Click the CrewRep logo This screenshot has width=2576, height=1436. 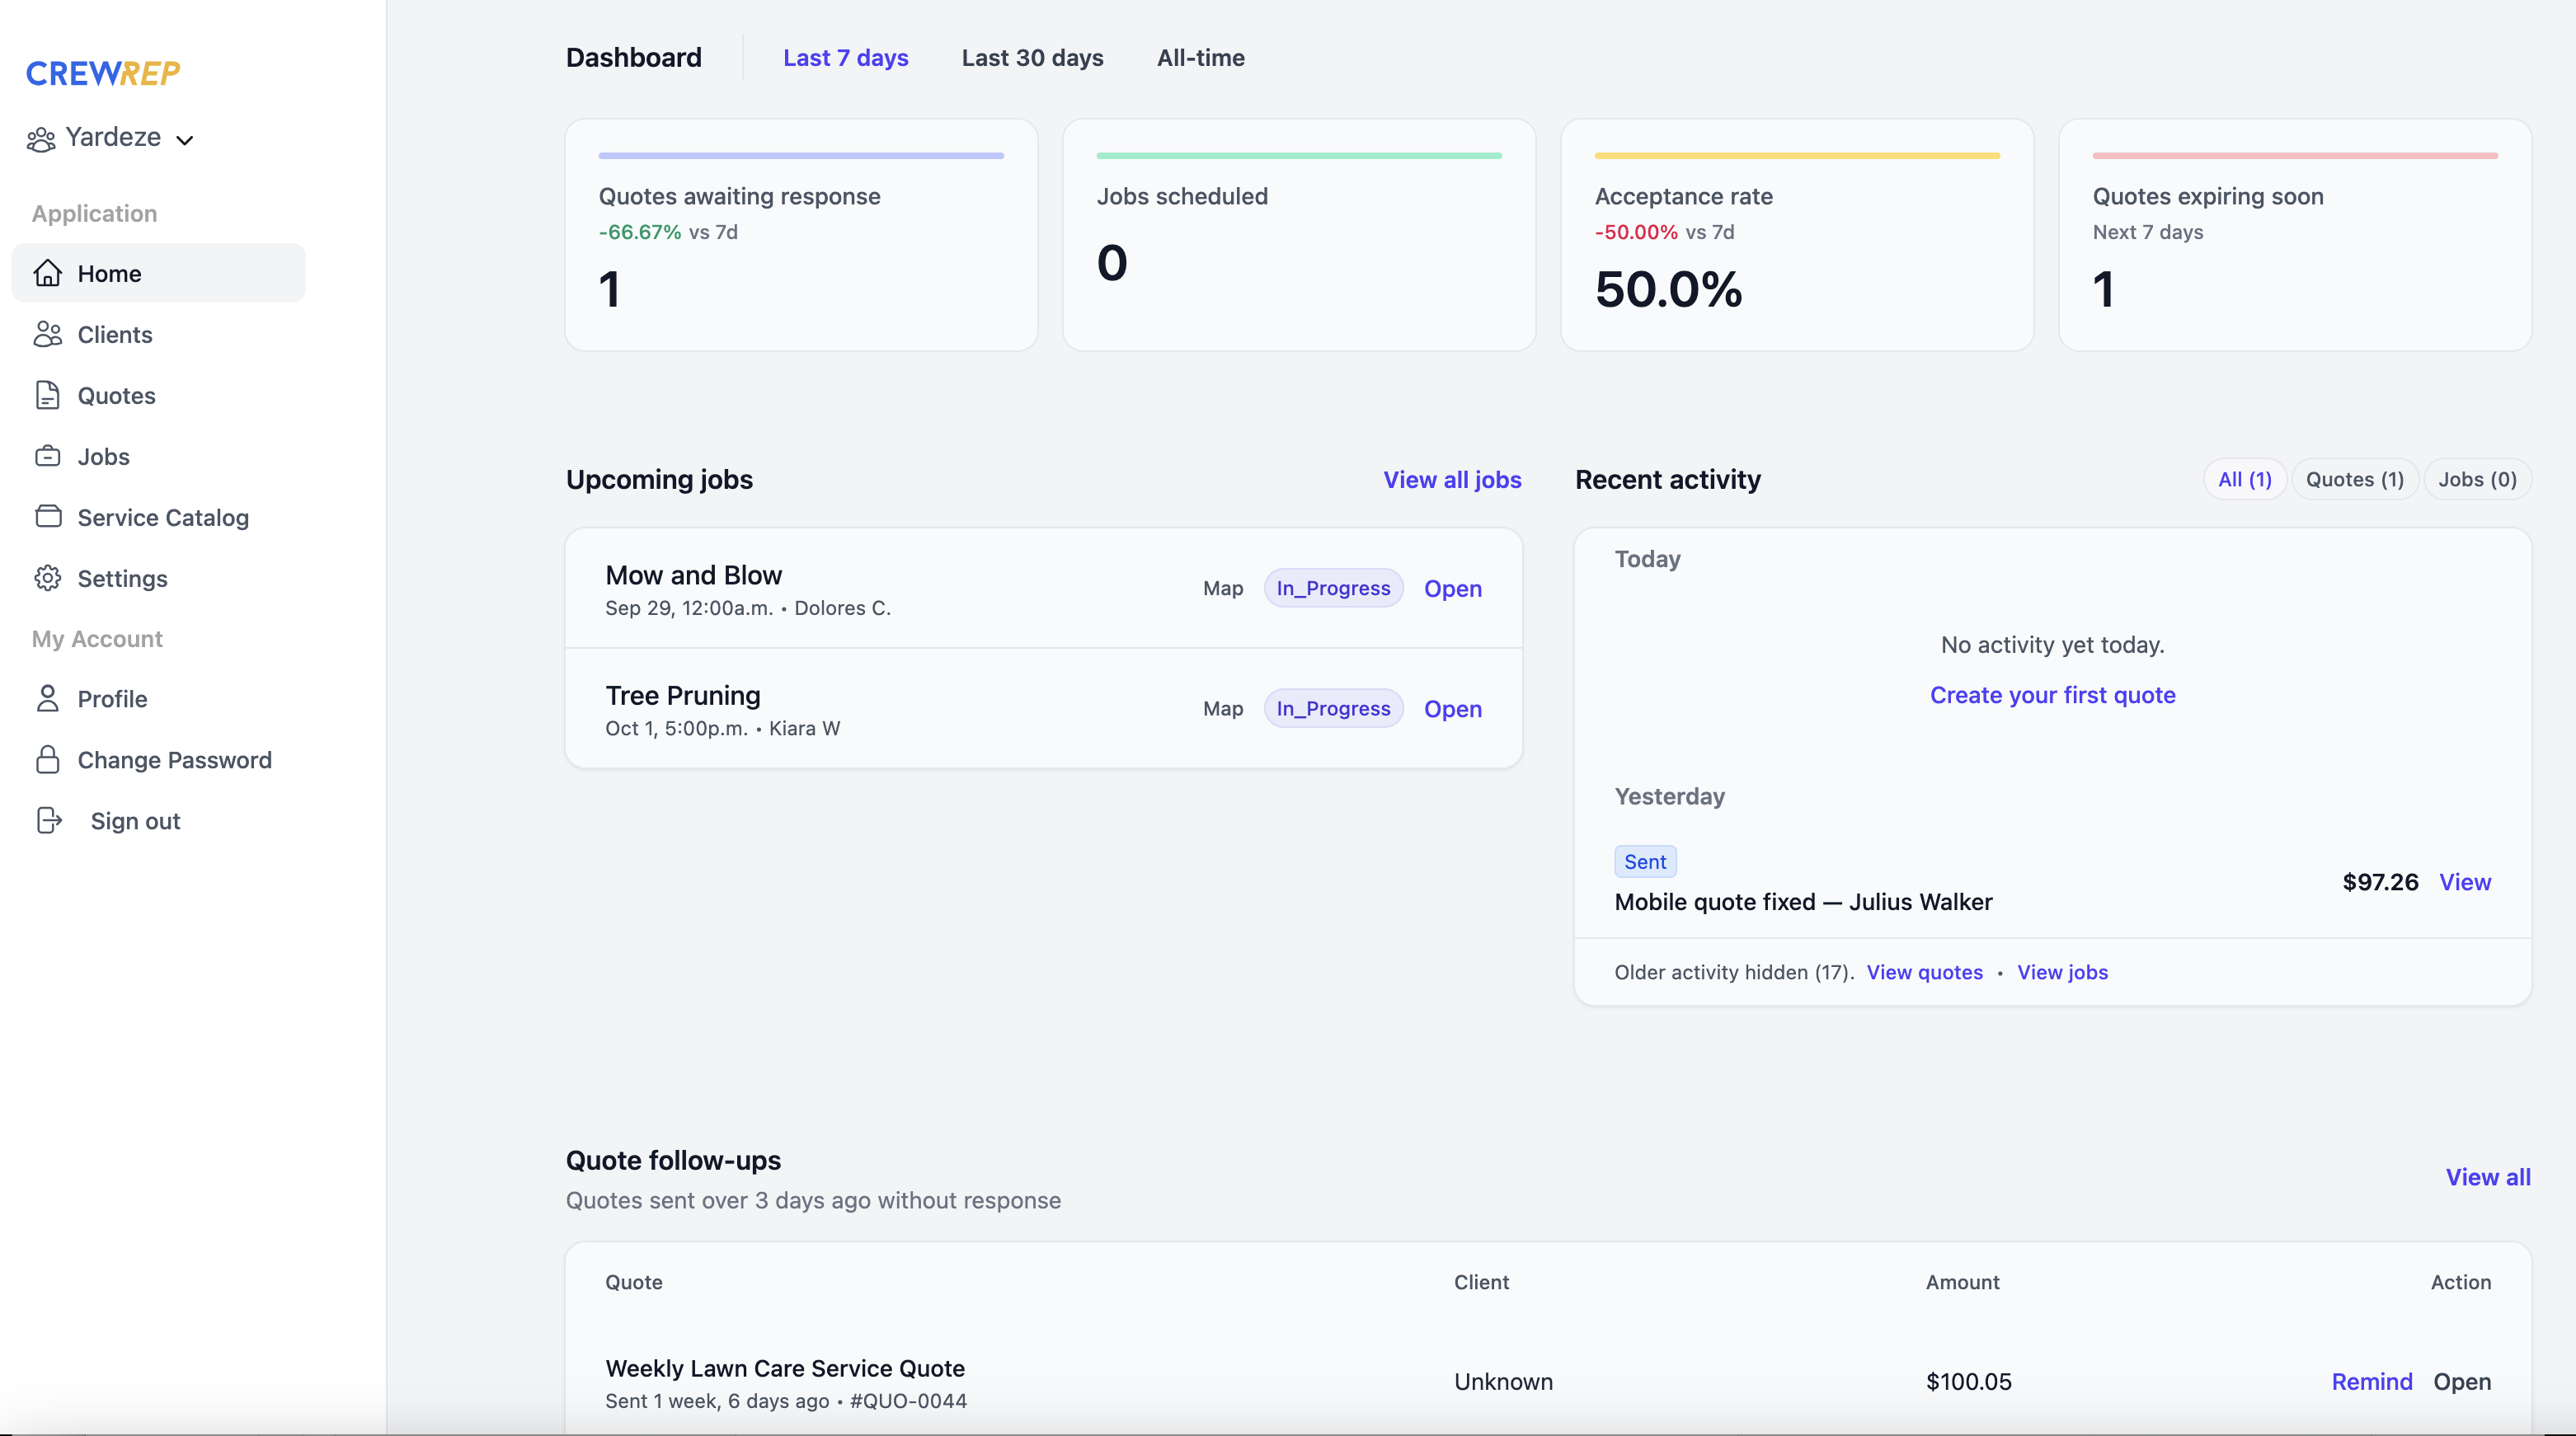(103, 73)
